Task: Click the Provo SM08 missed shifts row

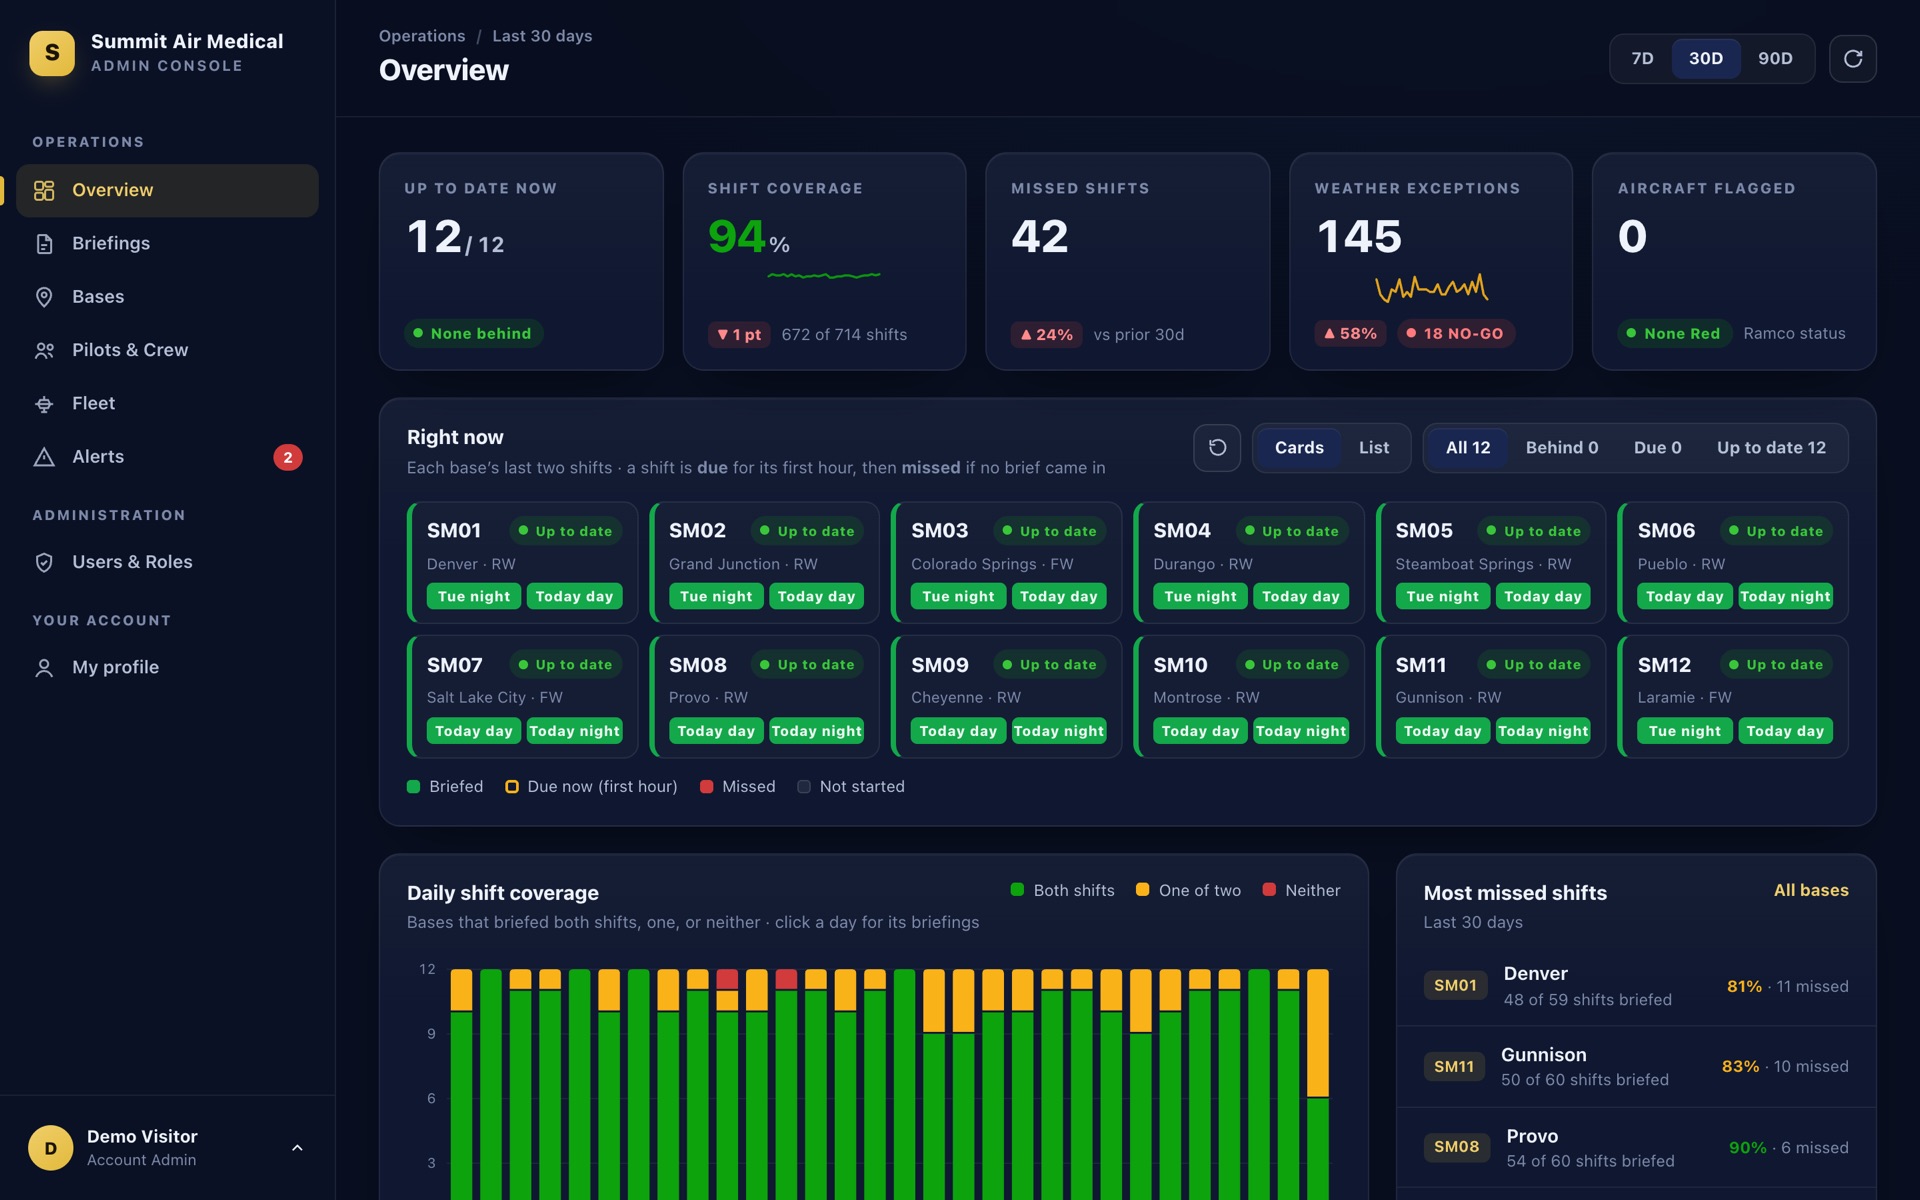Action: (1636, 1148)
